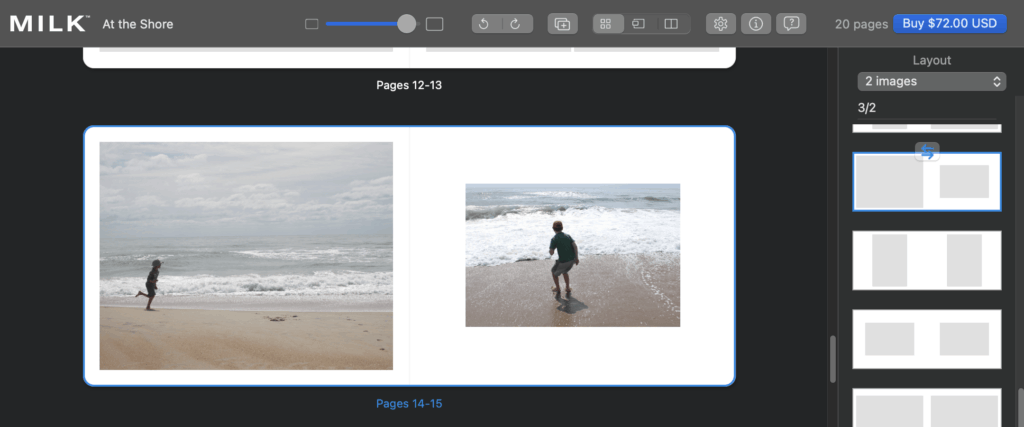Switch to grid thumbnails view
The image size is (1024, 427).
click(x=606, y=24)
